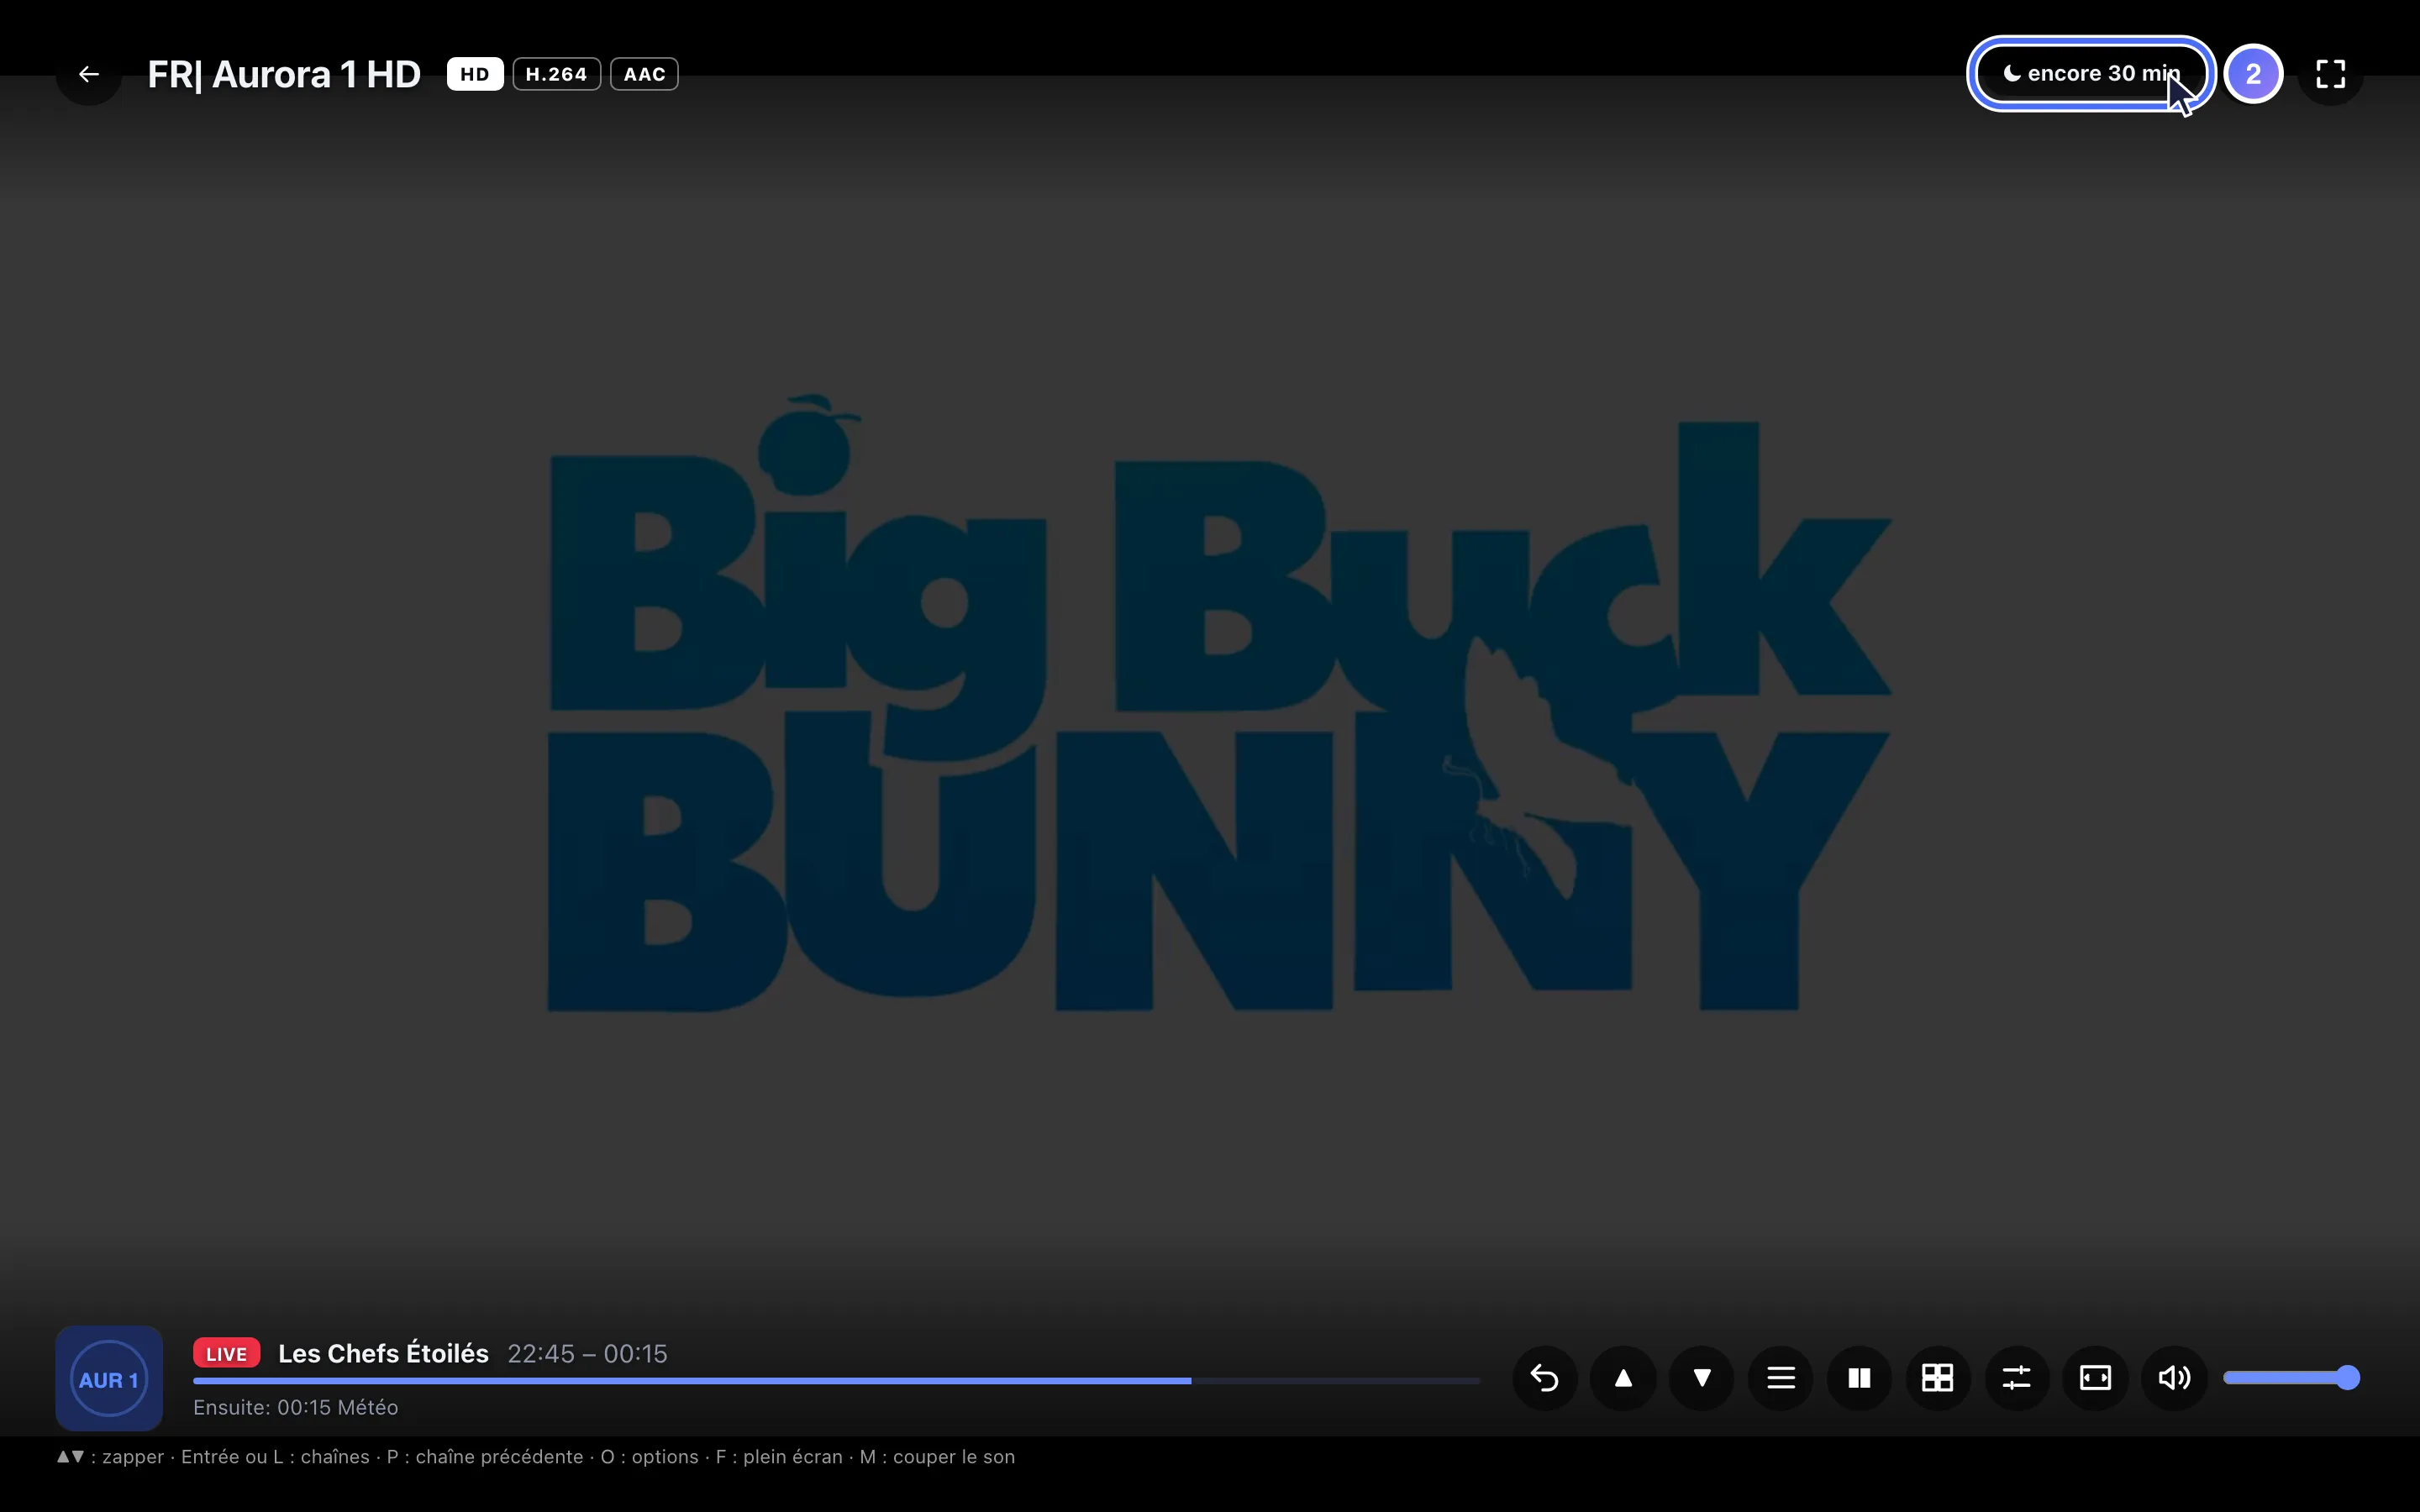Return to previous channel with the undo arrow icon

[1545, 1378]
